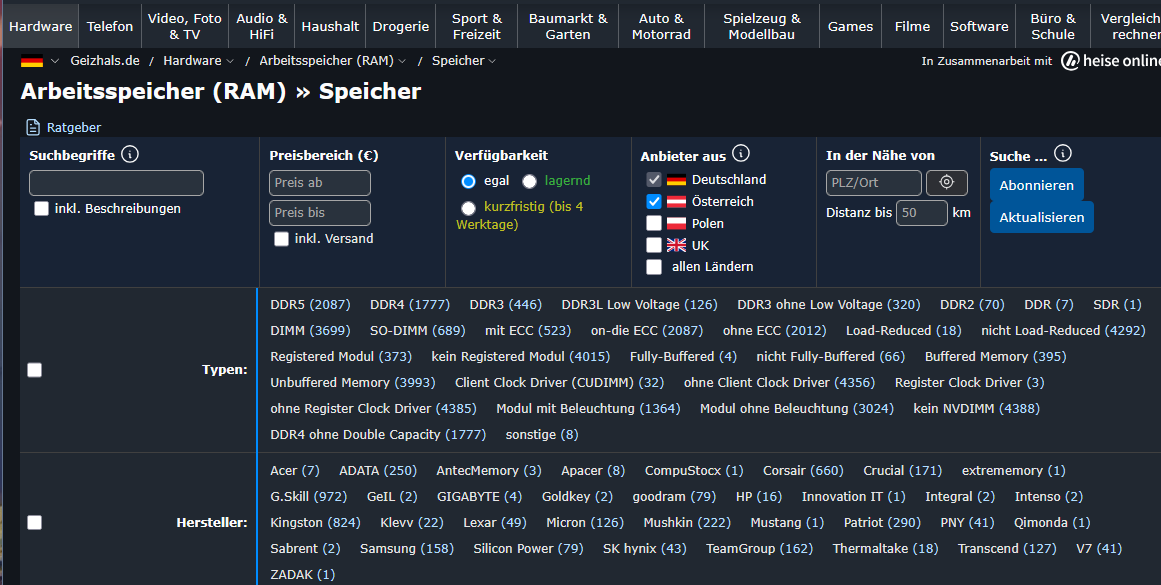Click the German flag country selector
The height and width of the screenshot is (585, 1161).
[32, 61]
